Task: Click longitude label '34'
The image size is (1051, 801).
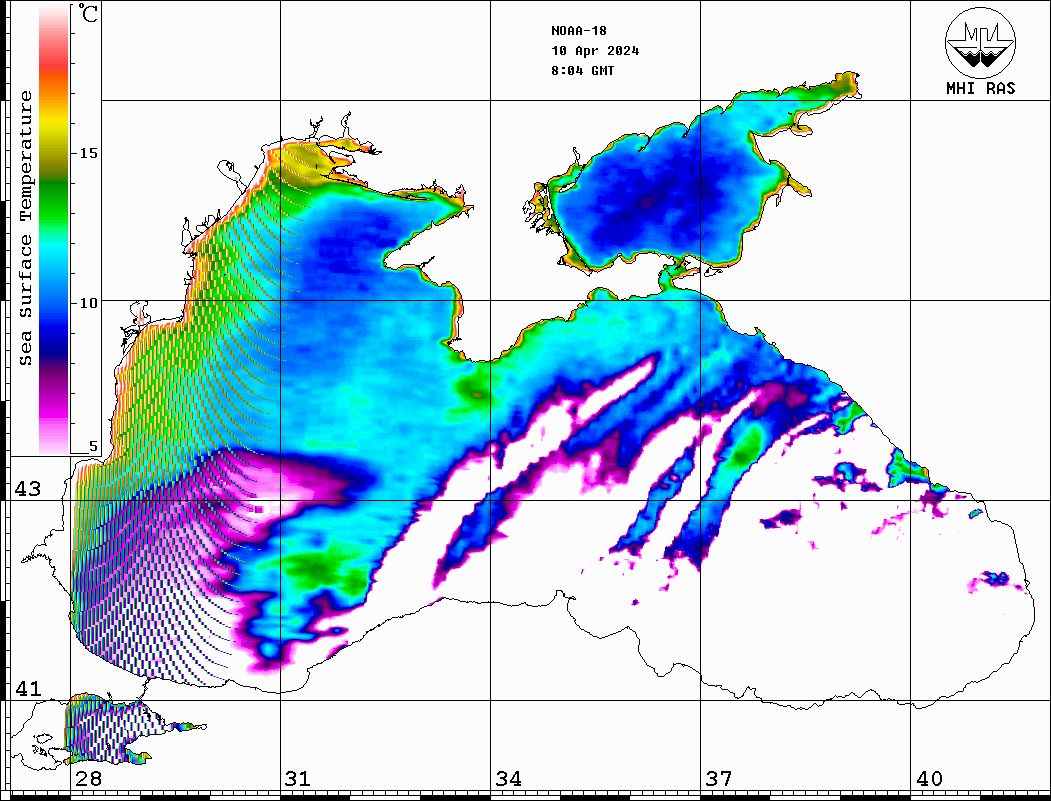Action: pos(508,778)
